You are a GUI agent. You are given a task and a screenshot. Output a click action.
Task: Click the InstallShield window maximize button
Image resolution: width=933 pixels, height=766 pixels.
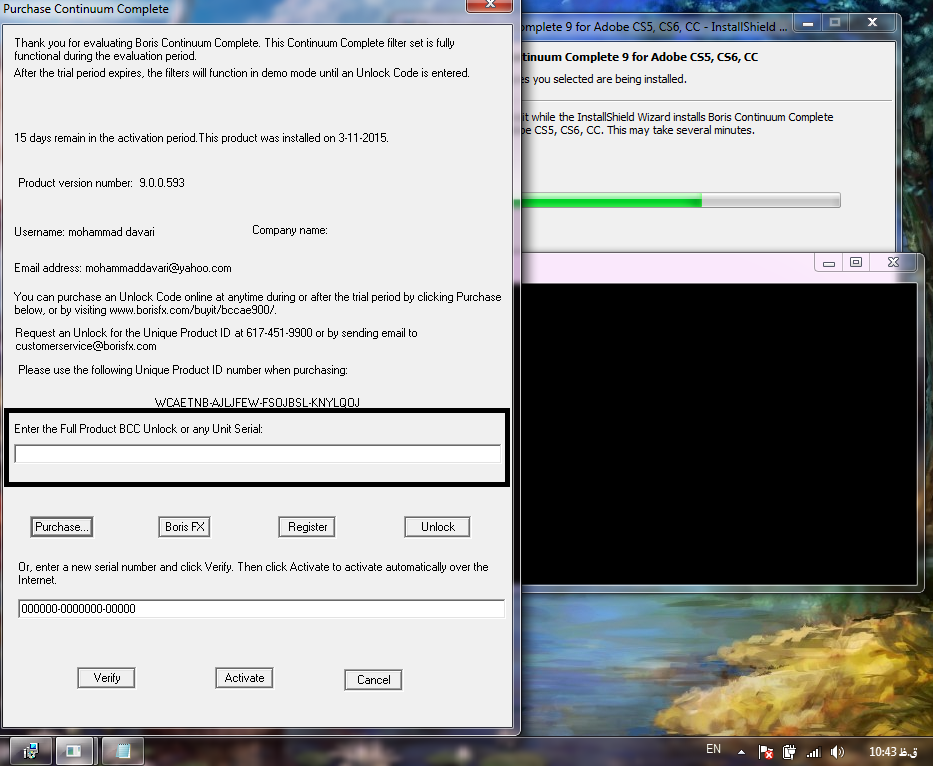click(835, 23)
